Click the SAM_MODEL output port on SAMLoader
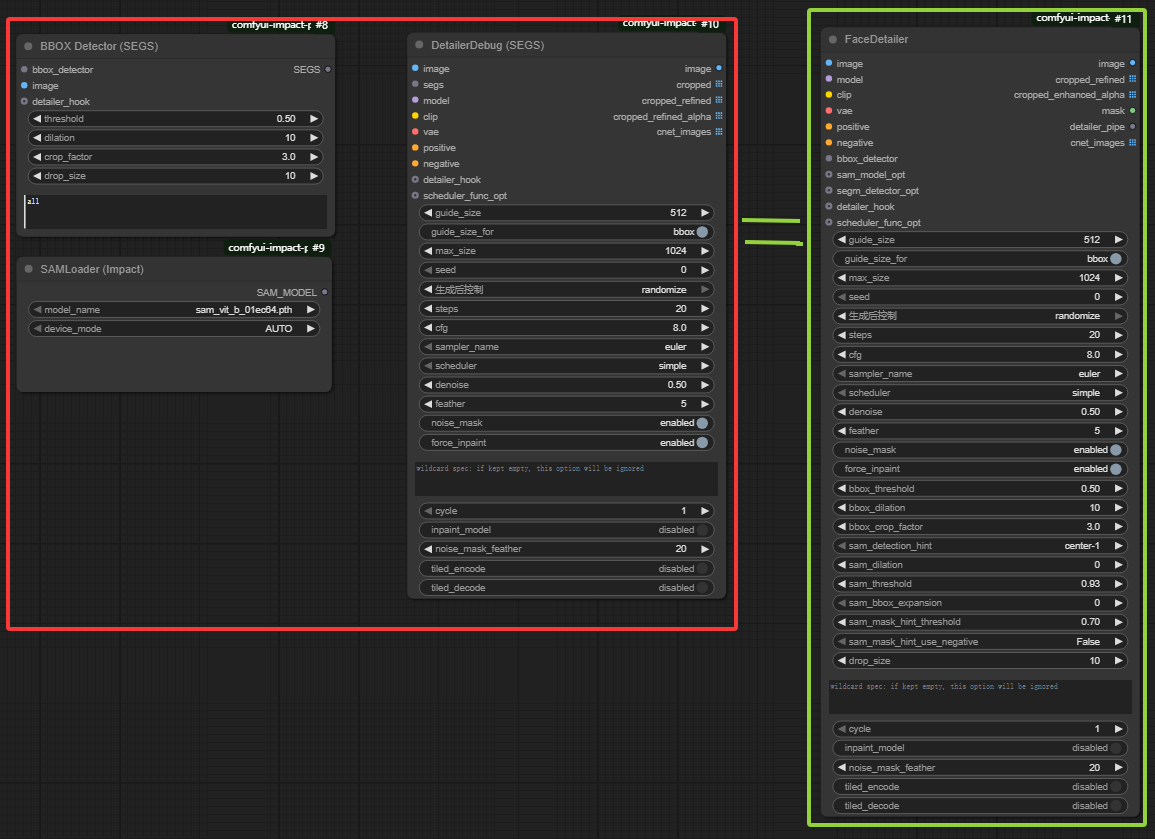 (x=324, y=293)
